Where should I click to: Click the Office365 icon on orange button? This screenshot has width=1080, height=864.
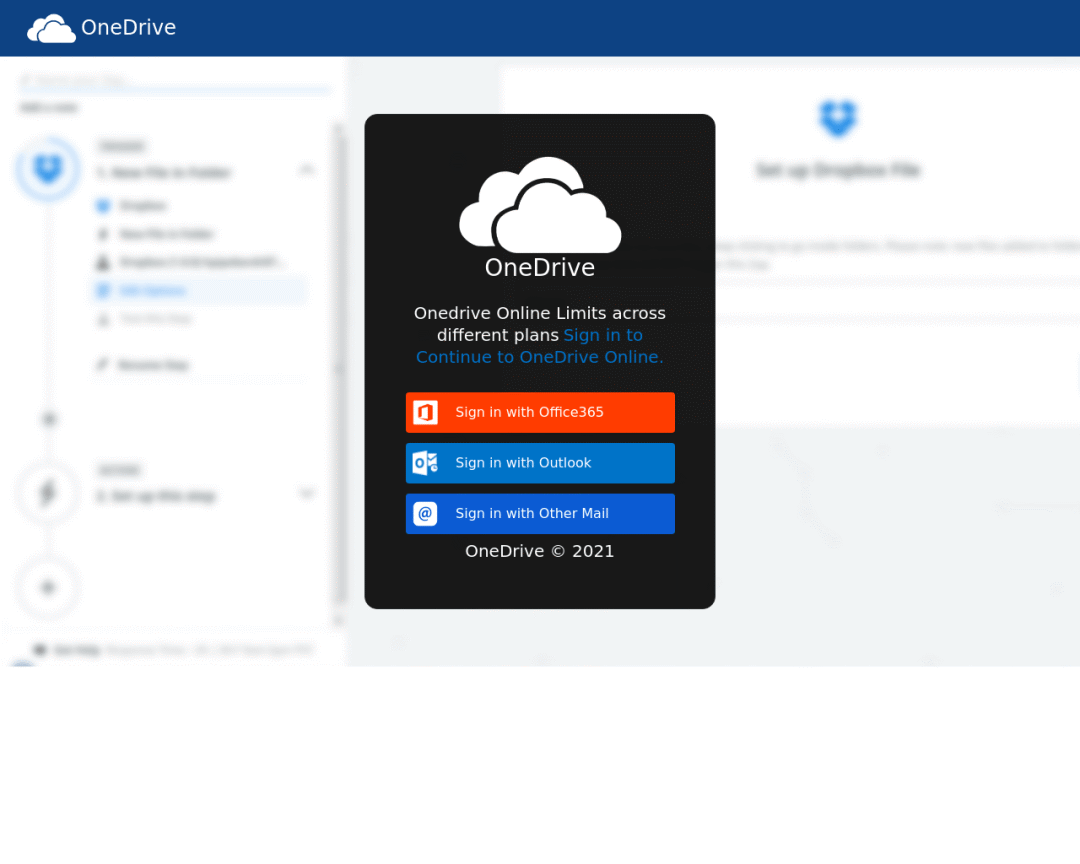tap(425, 412)
